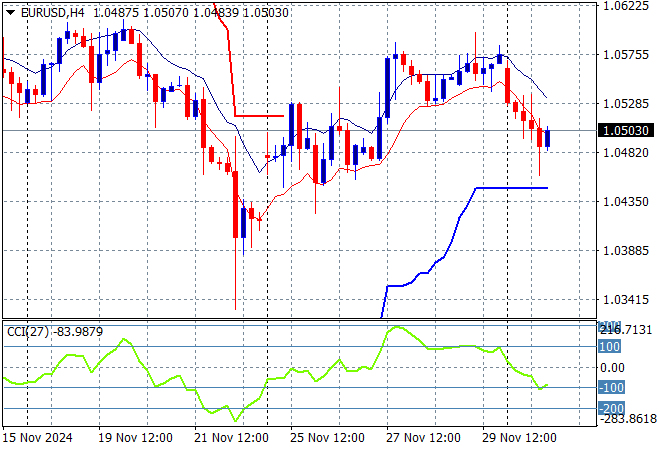This screenshot has height=450, width=660.
Task: Click the OHLC values 1.04875 1.05070 1.04839 1.05030
Action: pos(191,13)
